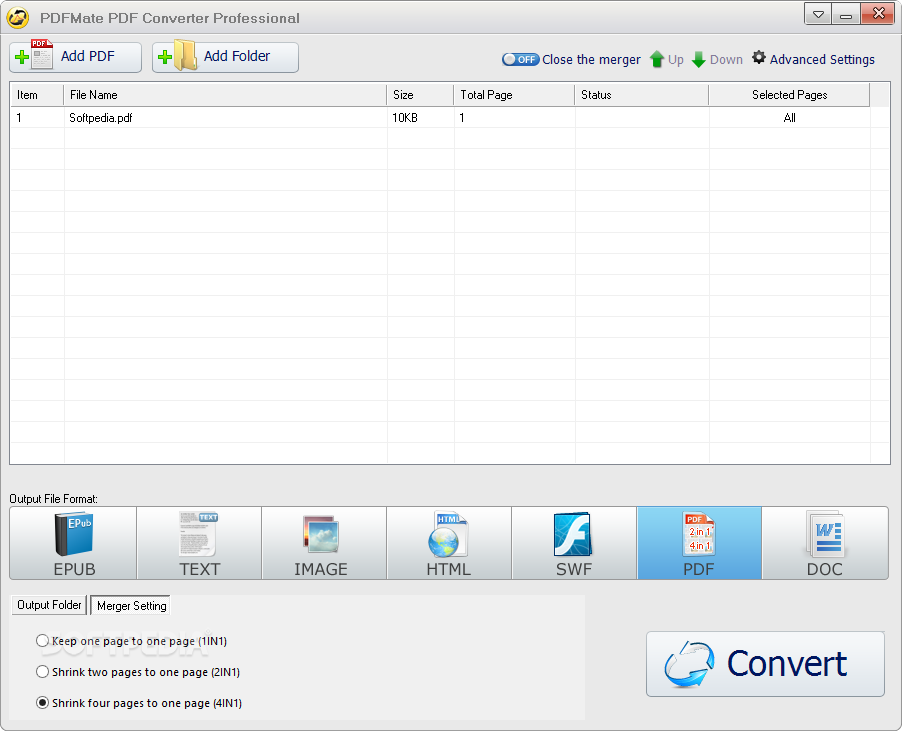Click the PDFMate app logo icon

18,18
